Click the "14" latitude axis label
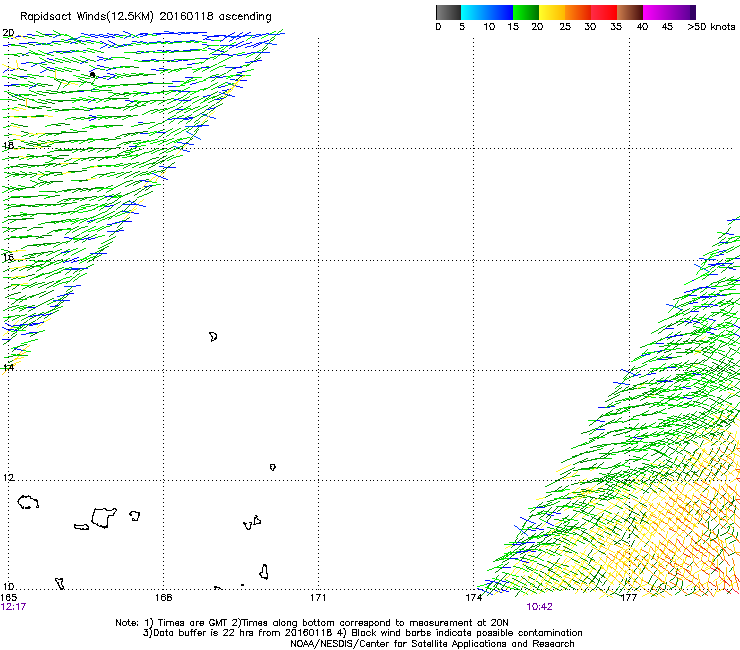740x650 pixels. pos(8,367)
